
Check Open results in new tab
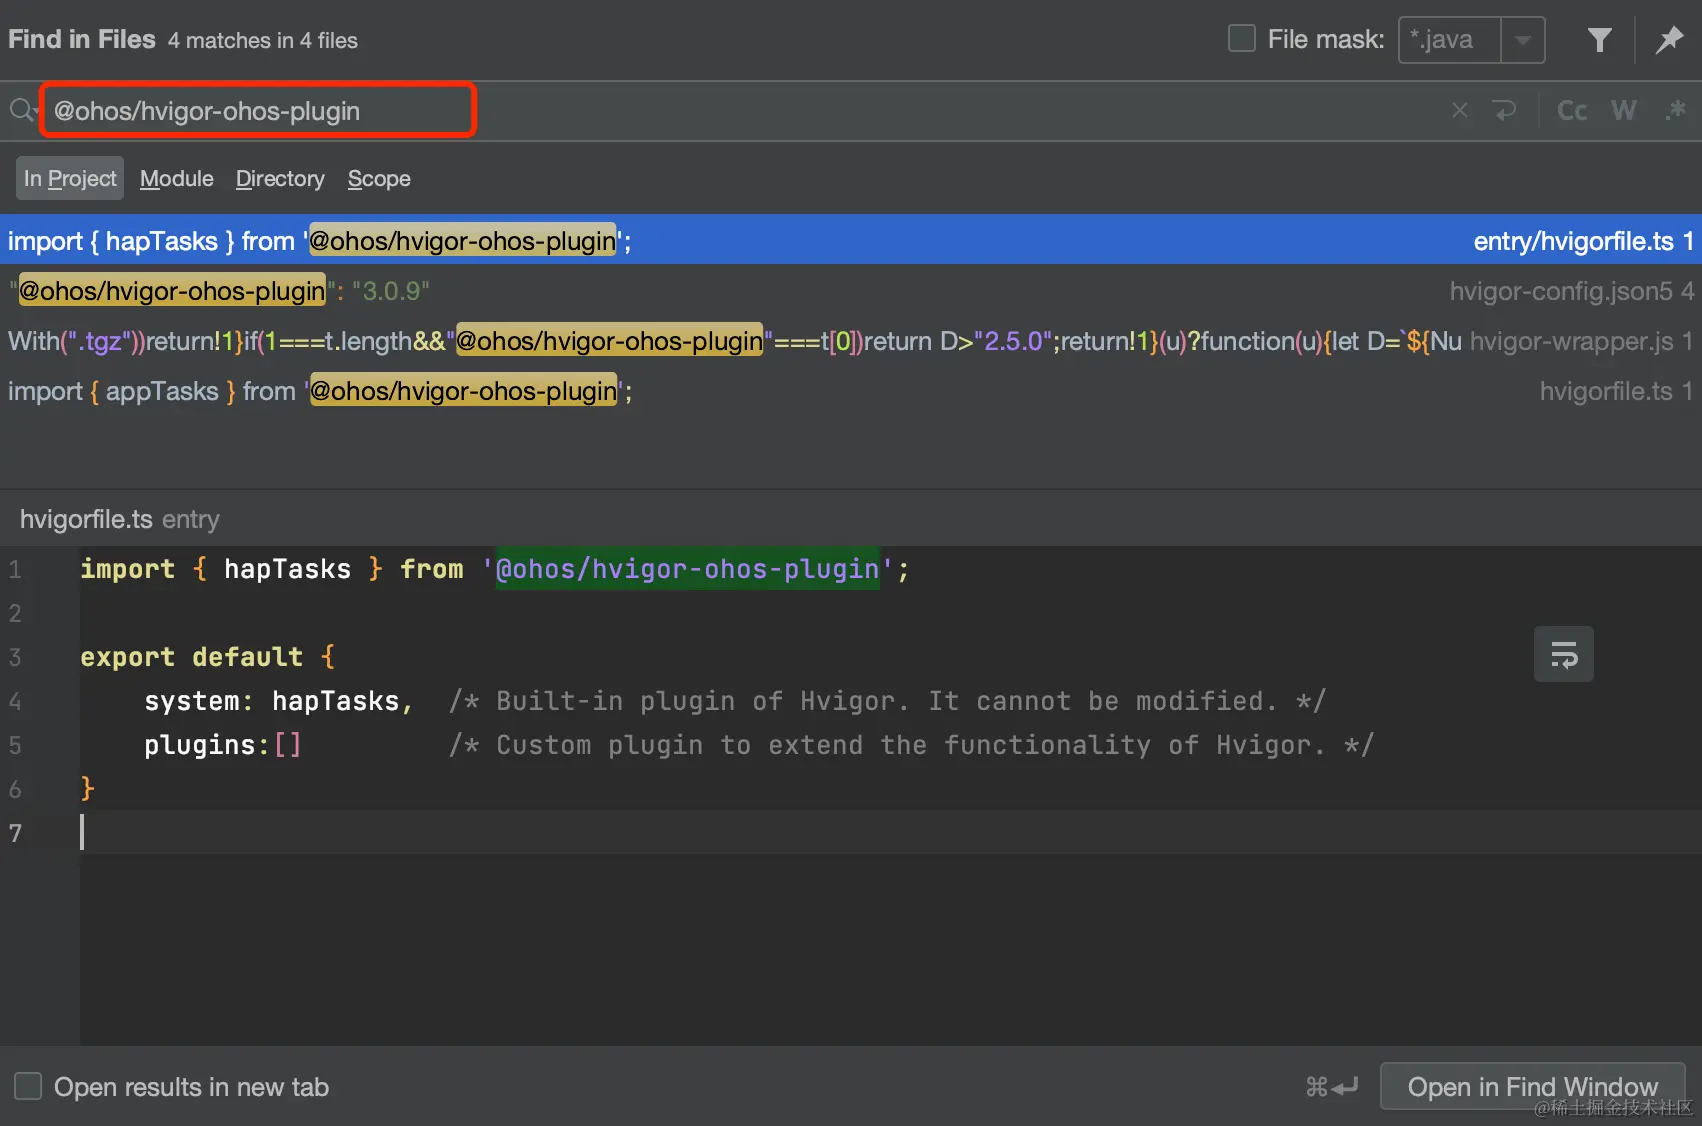[x=28, y=1087]
